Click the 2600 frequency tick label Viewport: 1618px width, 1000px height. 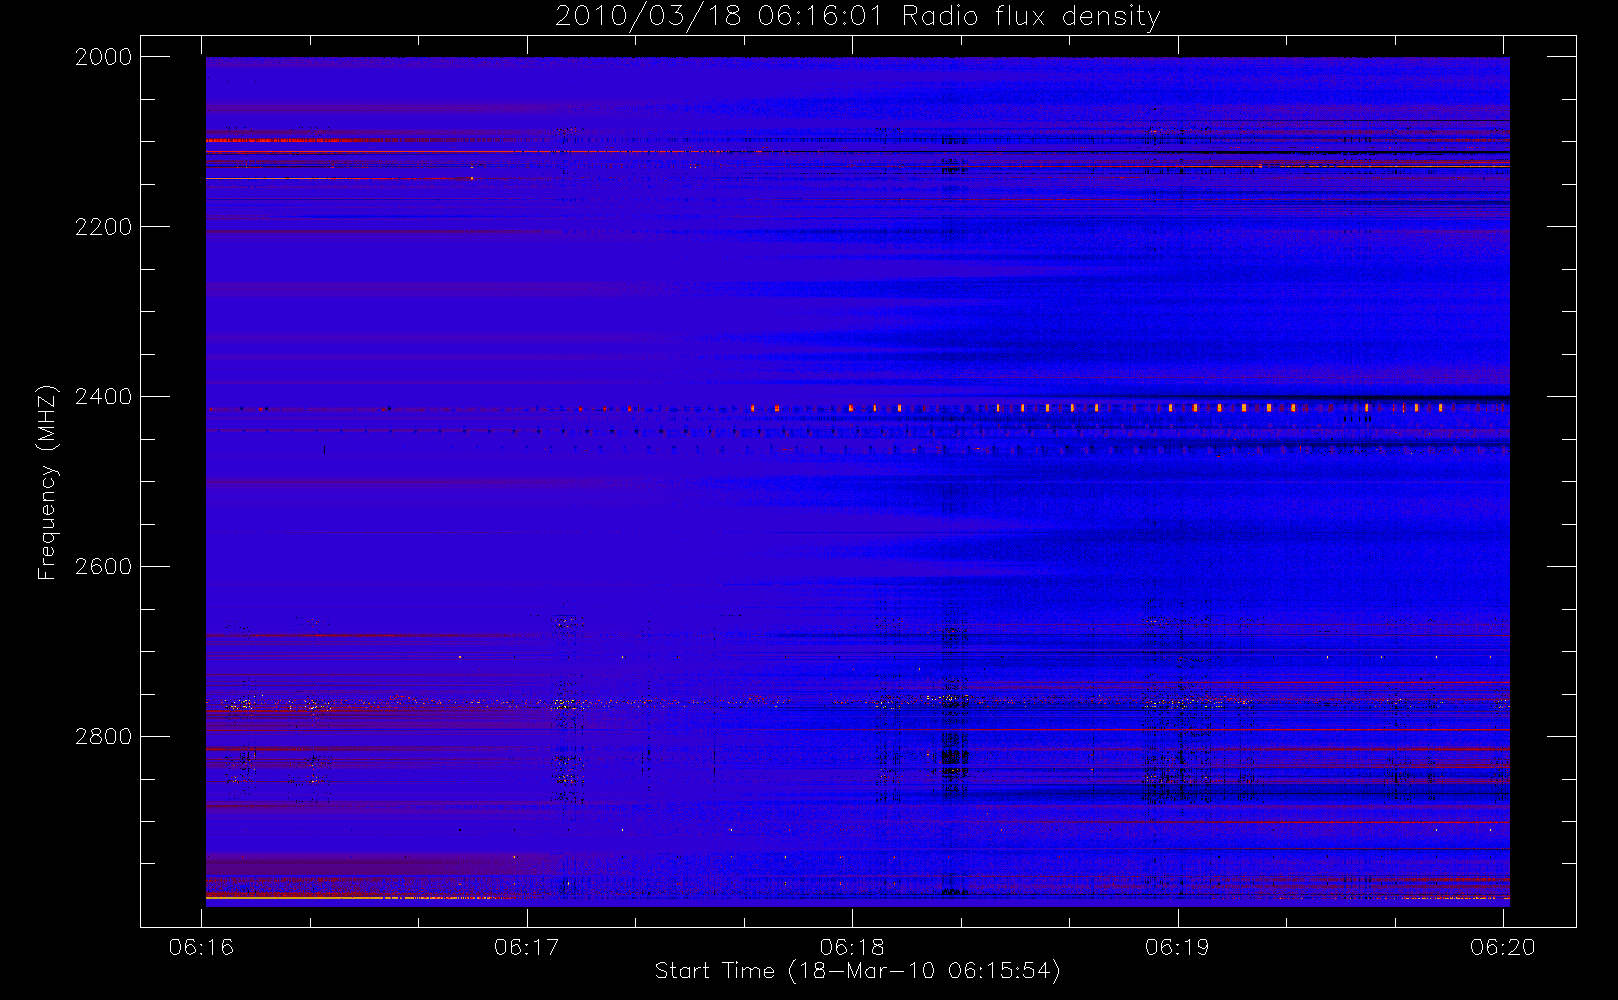click(104, 567)
